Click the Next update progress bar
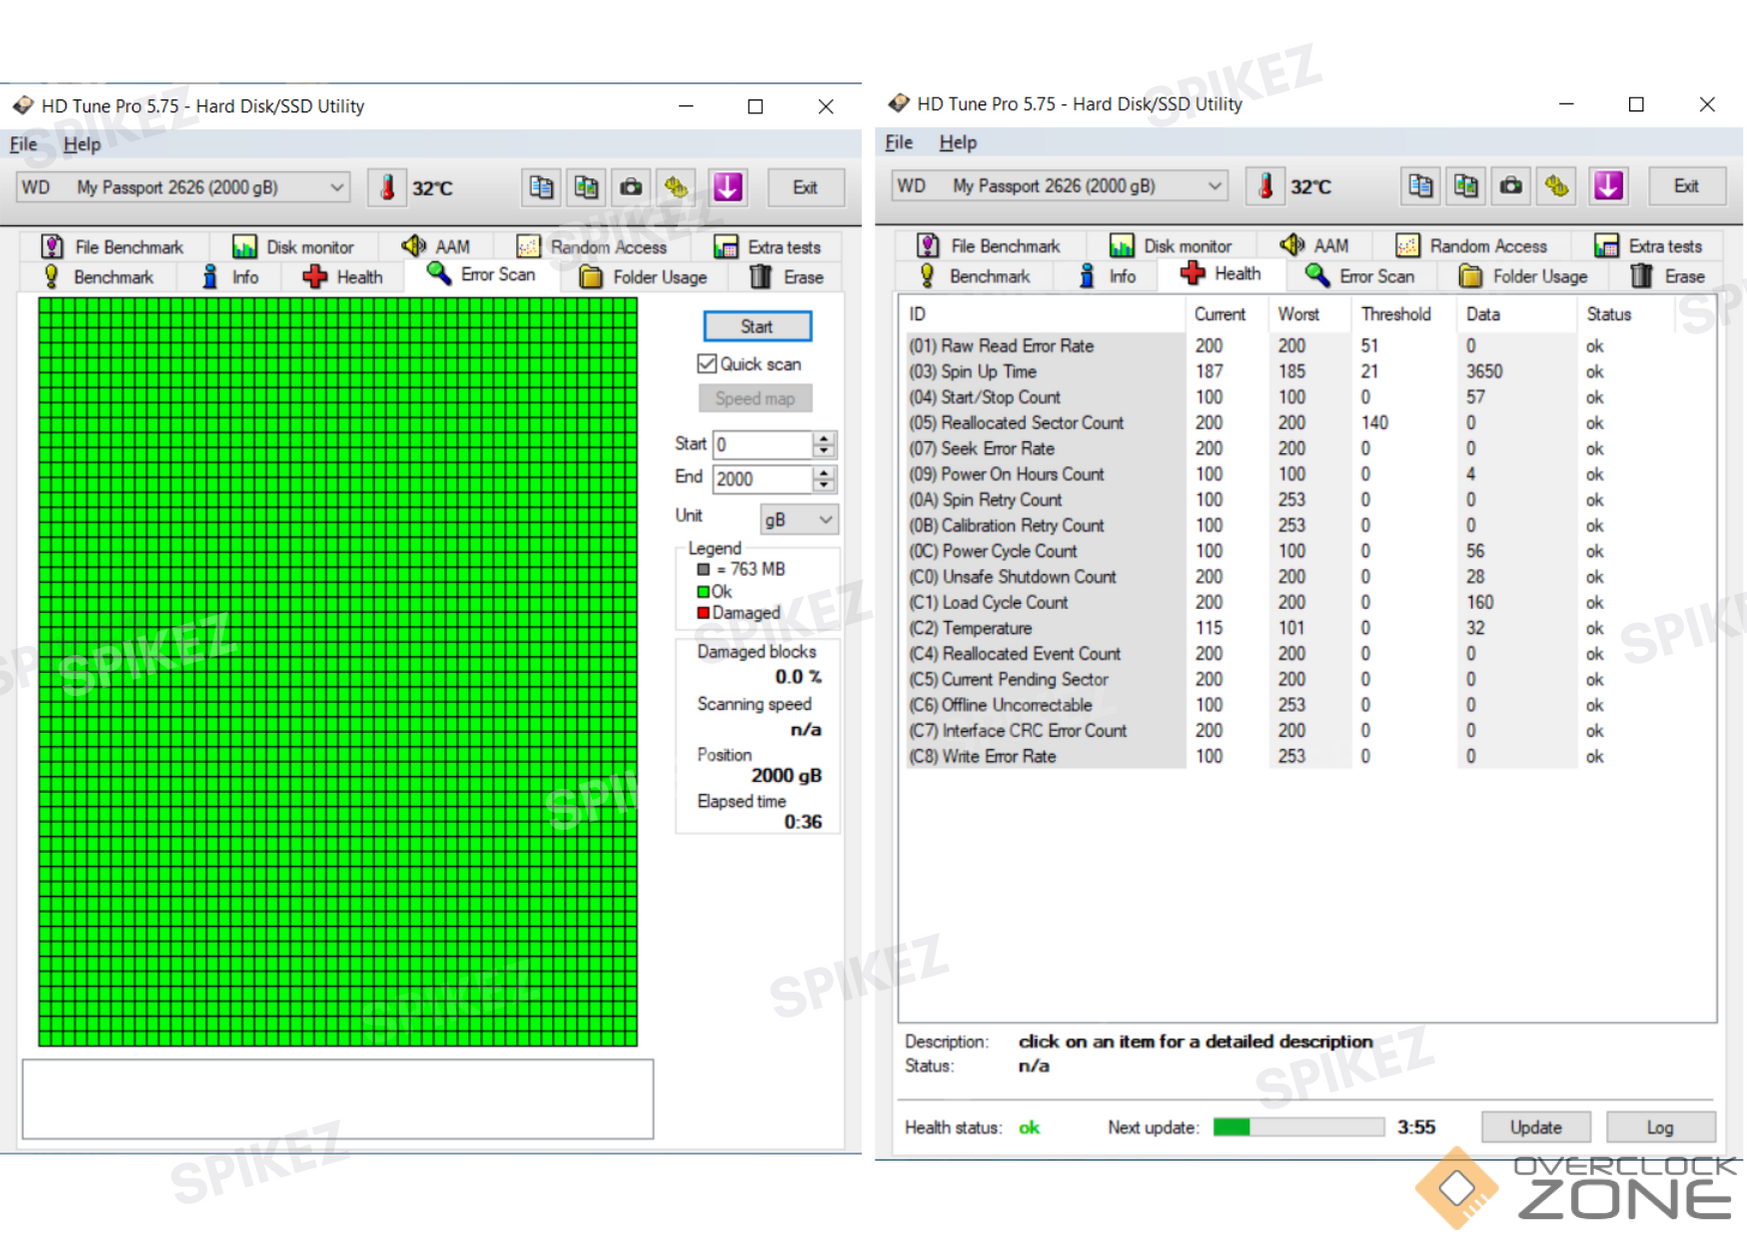1747x1240 pixels. click(1297, 1127)
